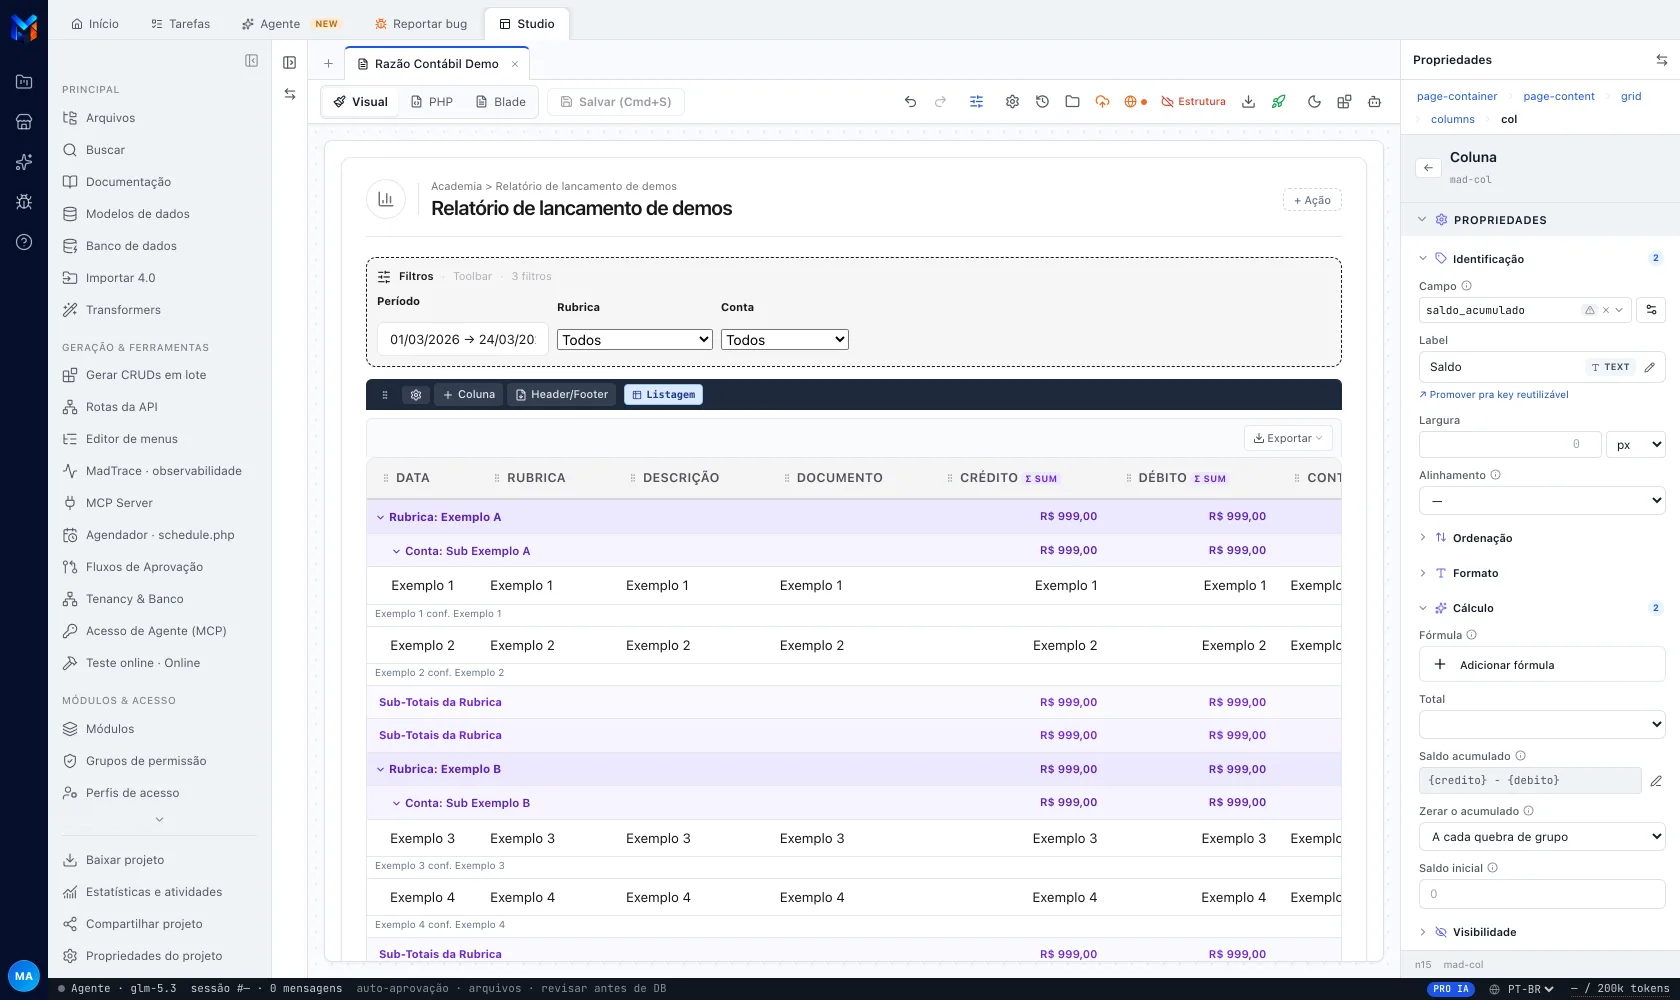Click the undo arrow in the Studio toolbar
The image size is (1680, 1000).
point(910,102)
